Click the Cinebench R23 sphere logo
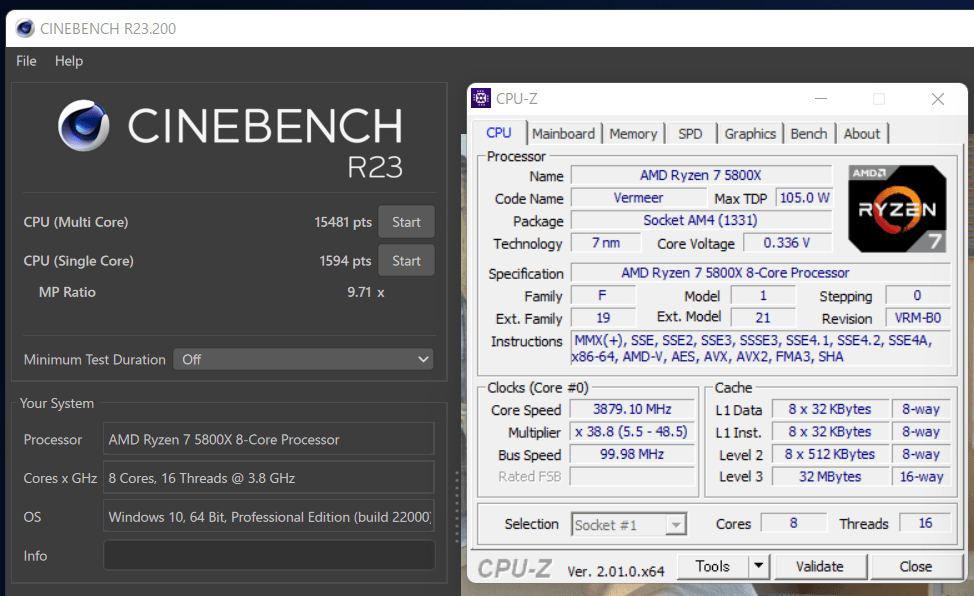Image resolution: width=974 pixels, height=596 pixels. [84, 125]
